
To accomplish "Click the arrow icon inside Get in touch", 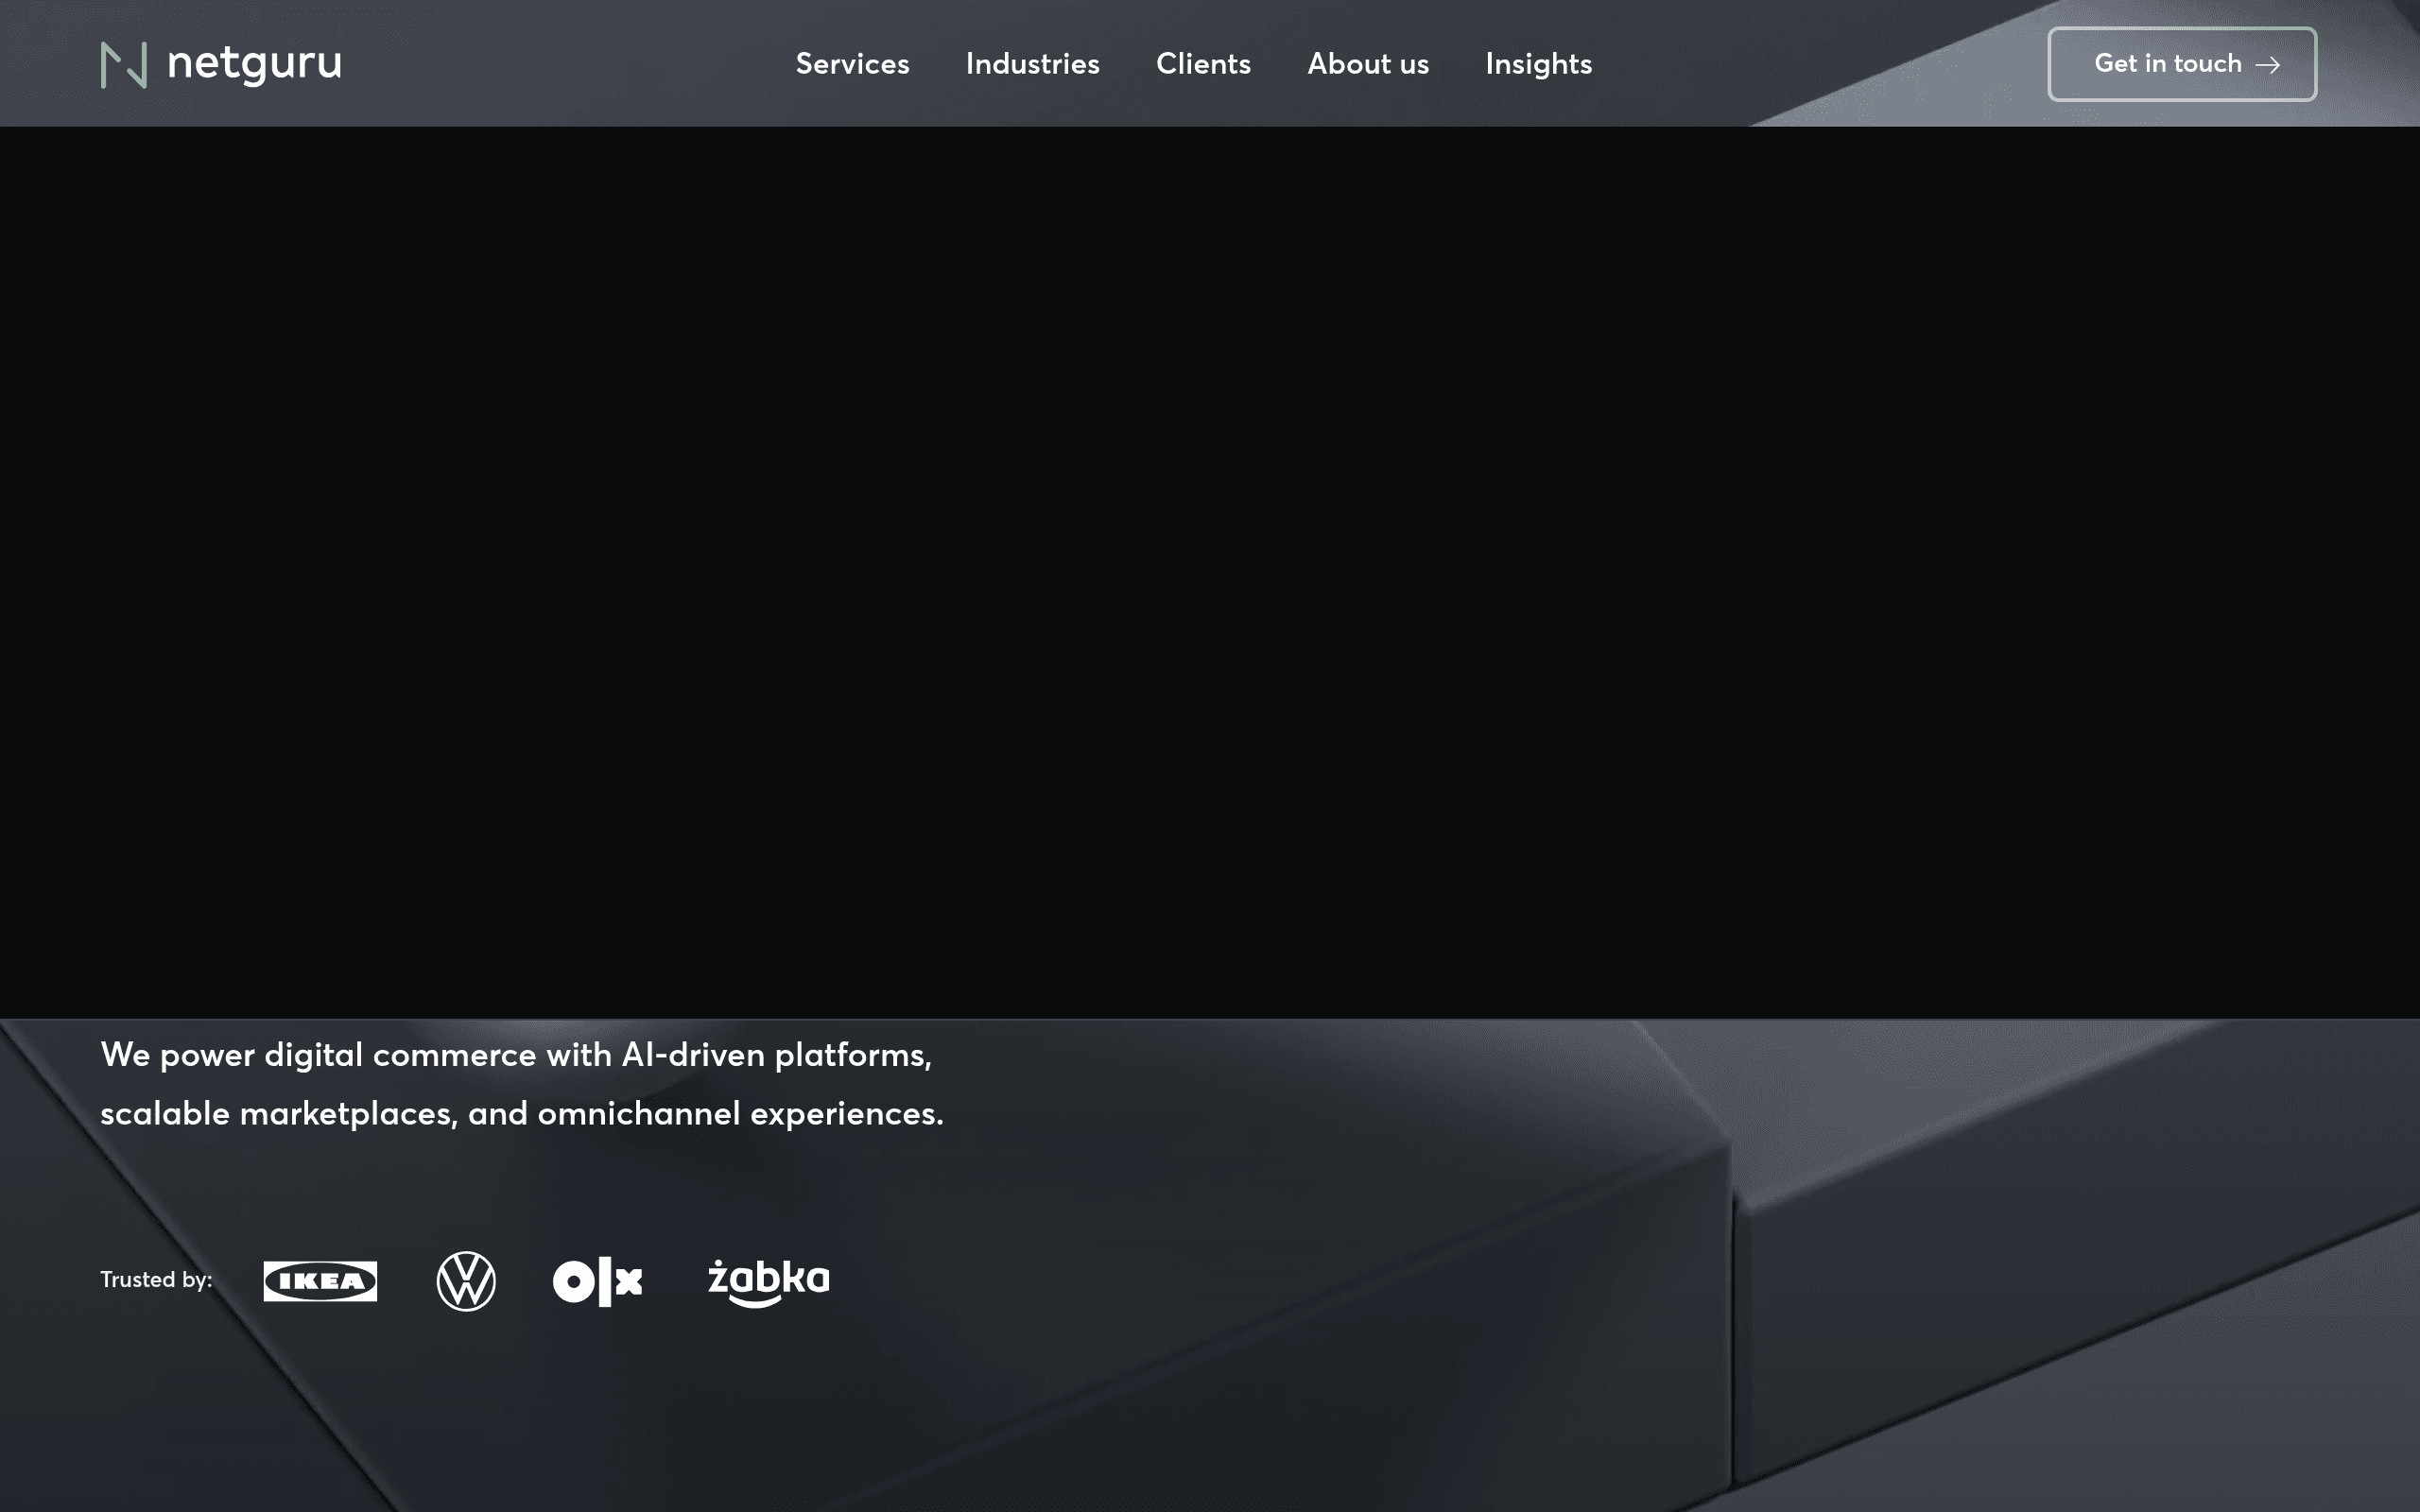I will coord(2271,64).
